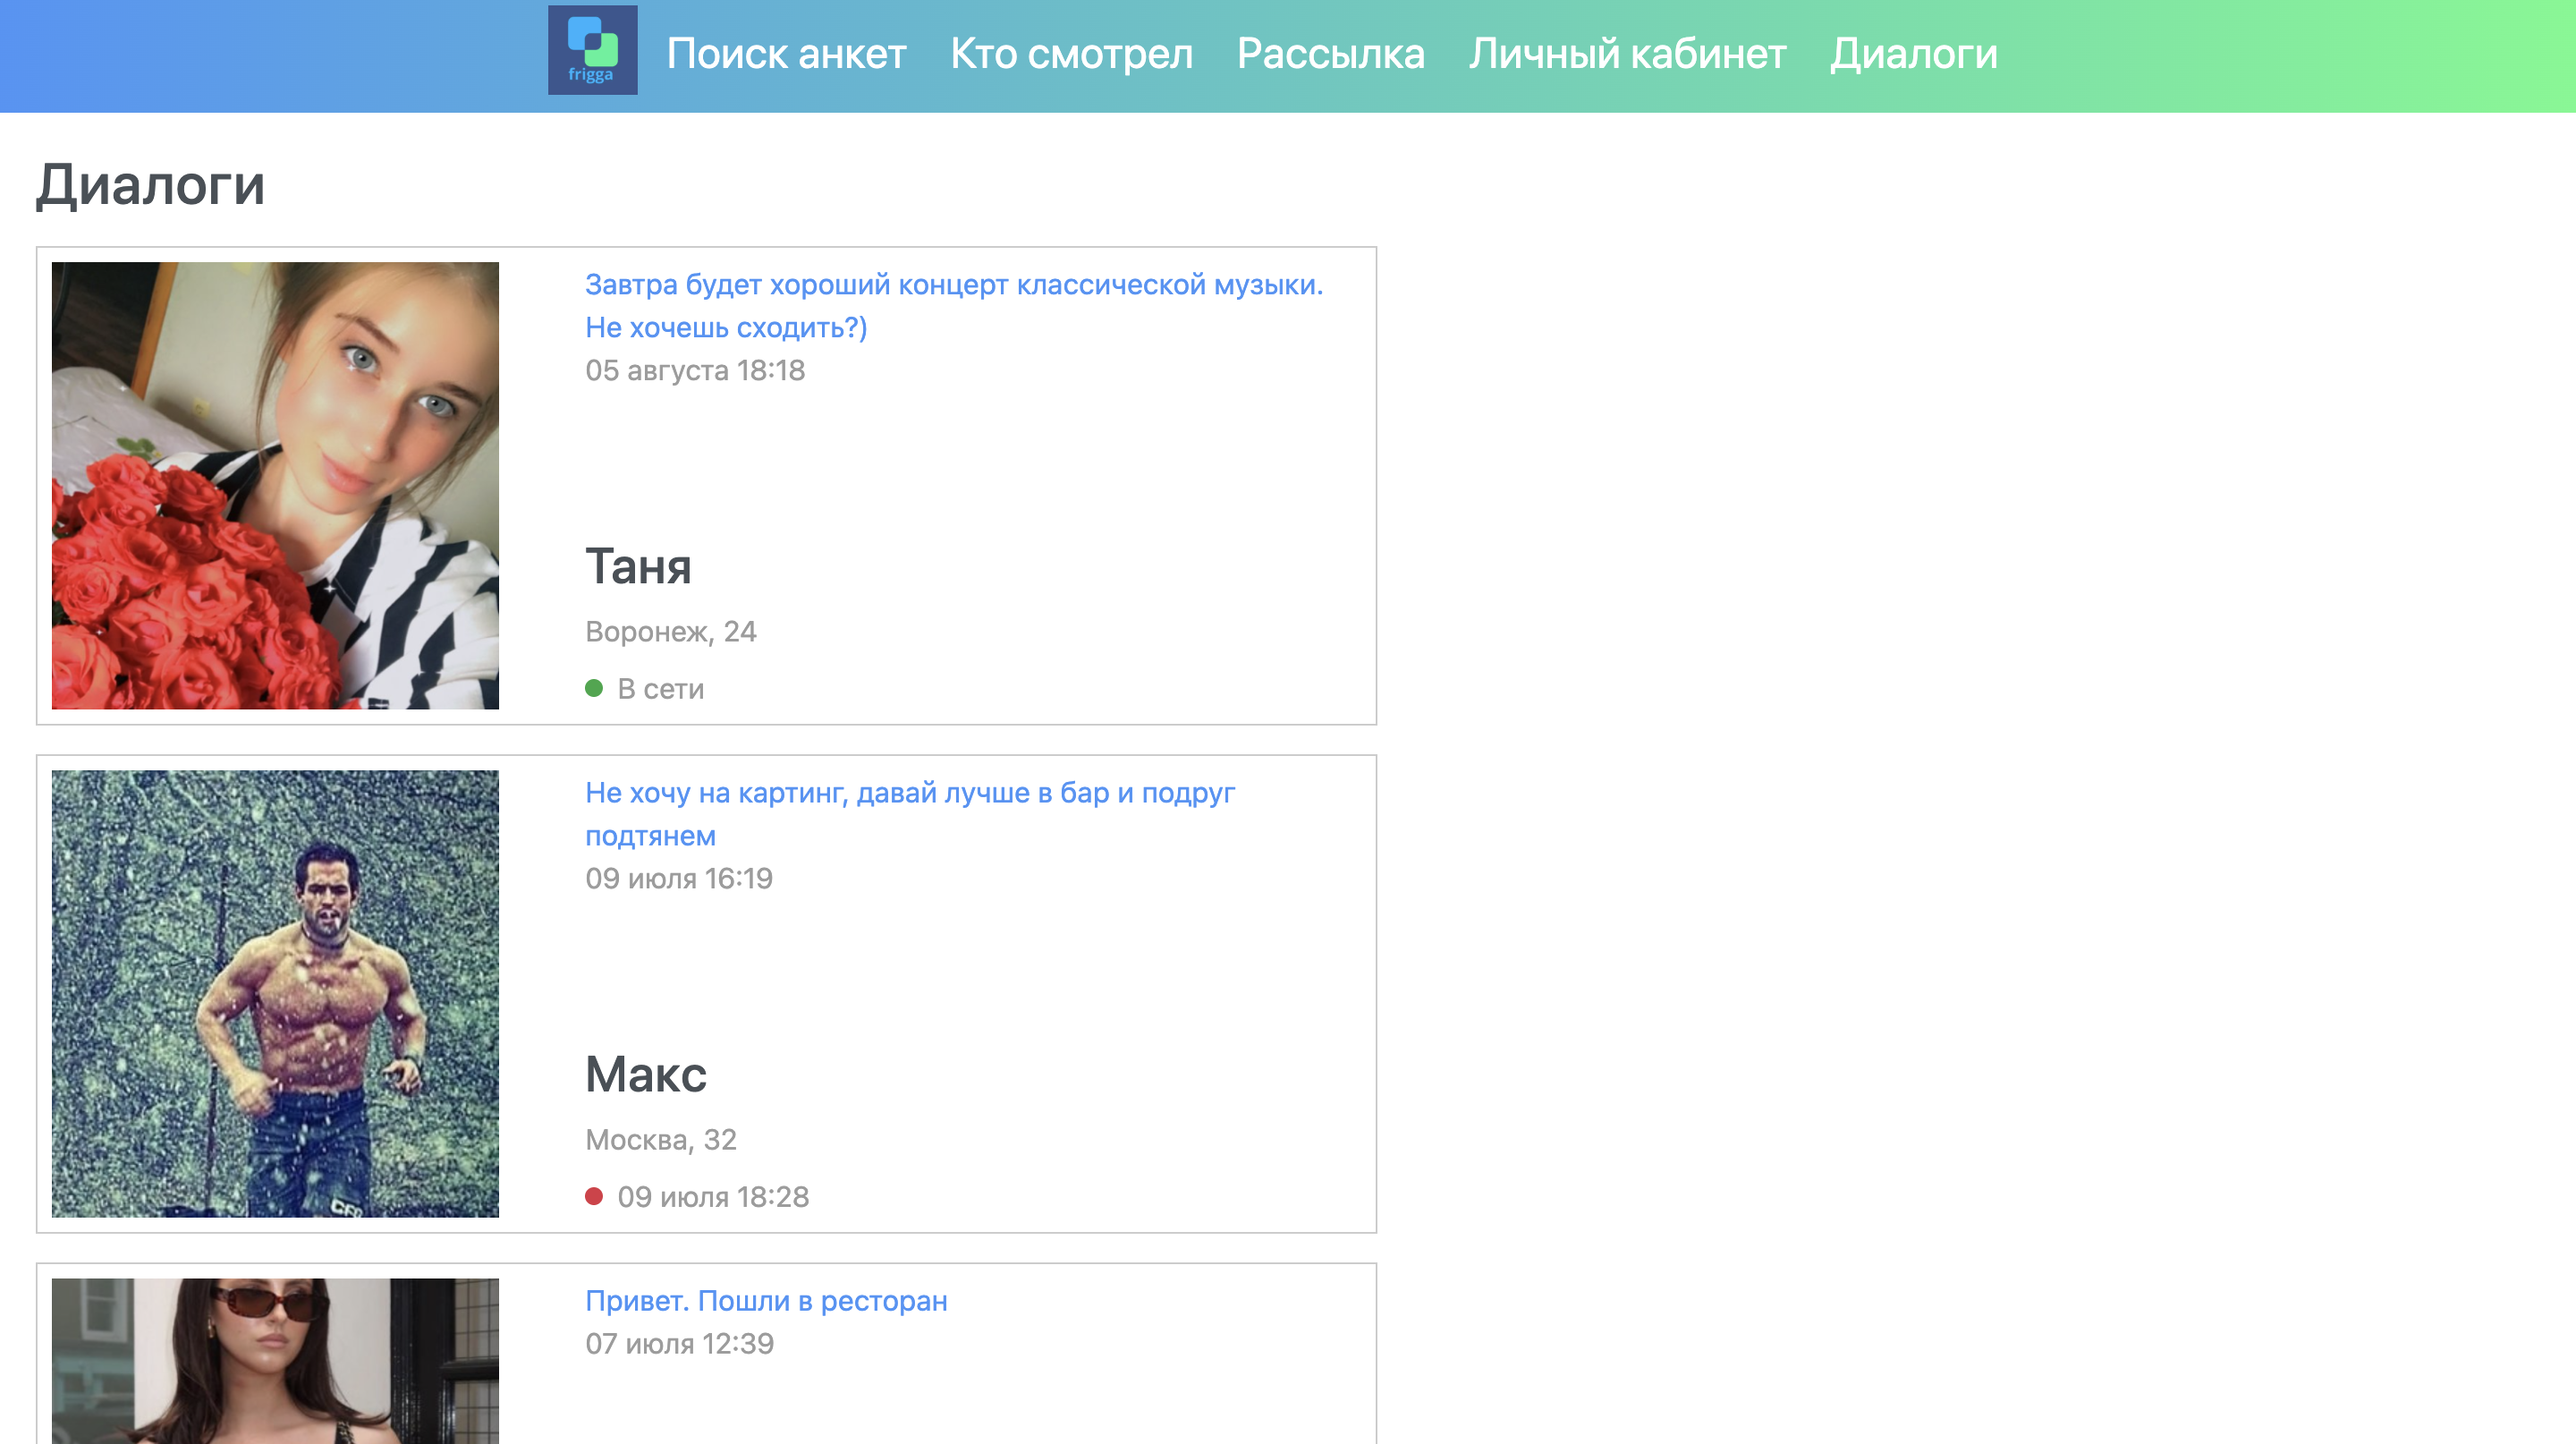Click the profile photo with sunglasses

(275, 1361)
